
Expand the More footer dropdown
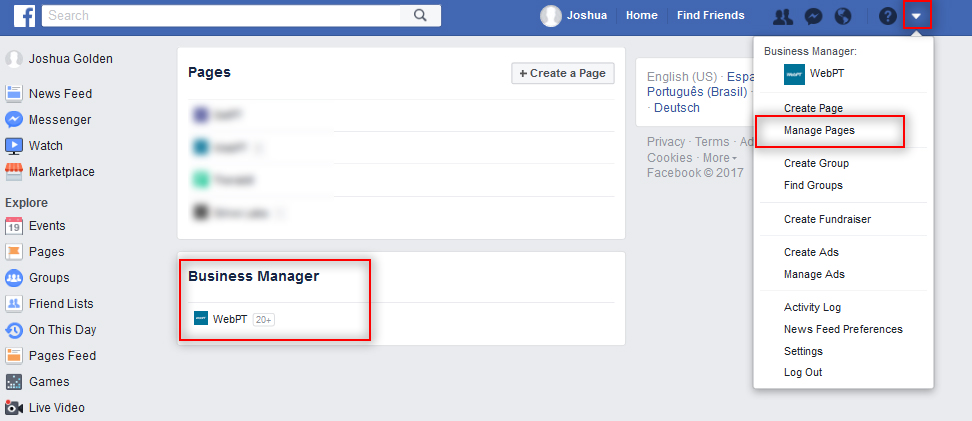click(720, 158)
